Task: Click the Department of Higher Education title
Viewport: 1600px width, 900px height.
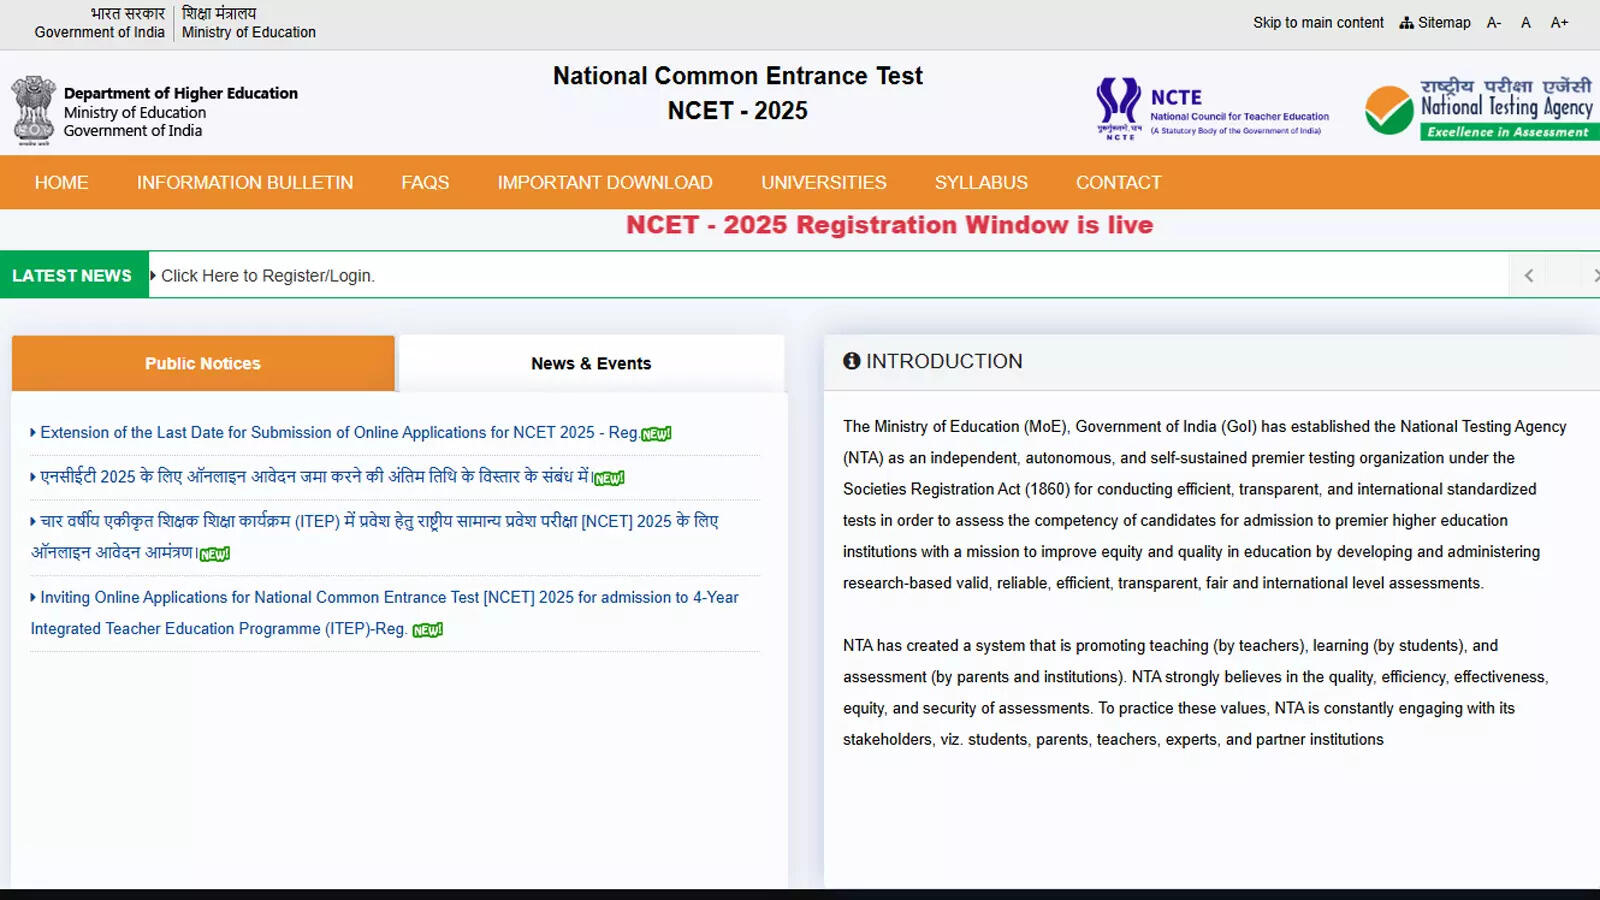Action: point(181,93)
